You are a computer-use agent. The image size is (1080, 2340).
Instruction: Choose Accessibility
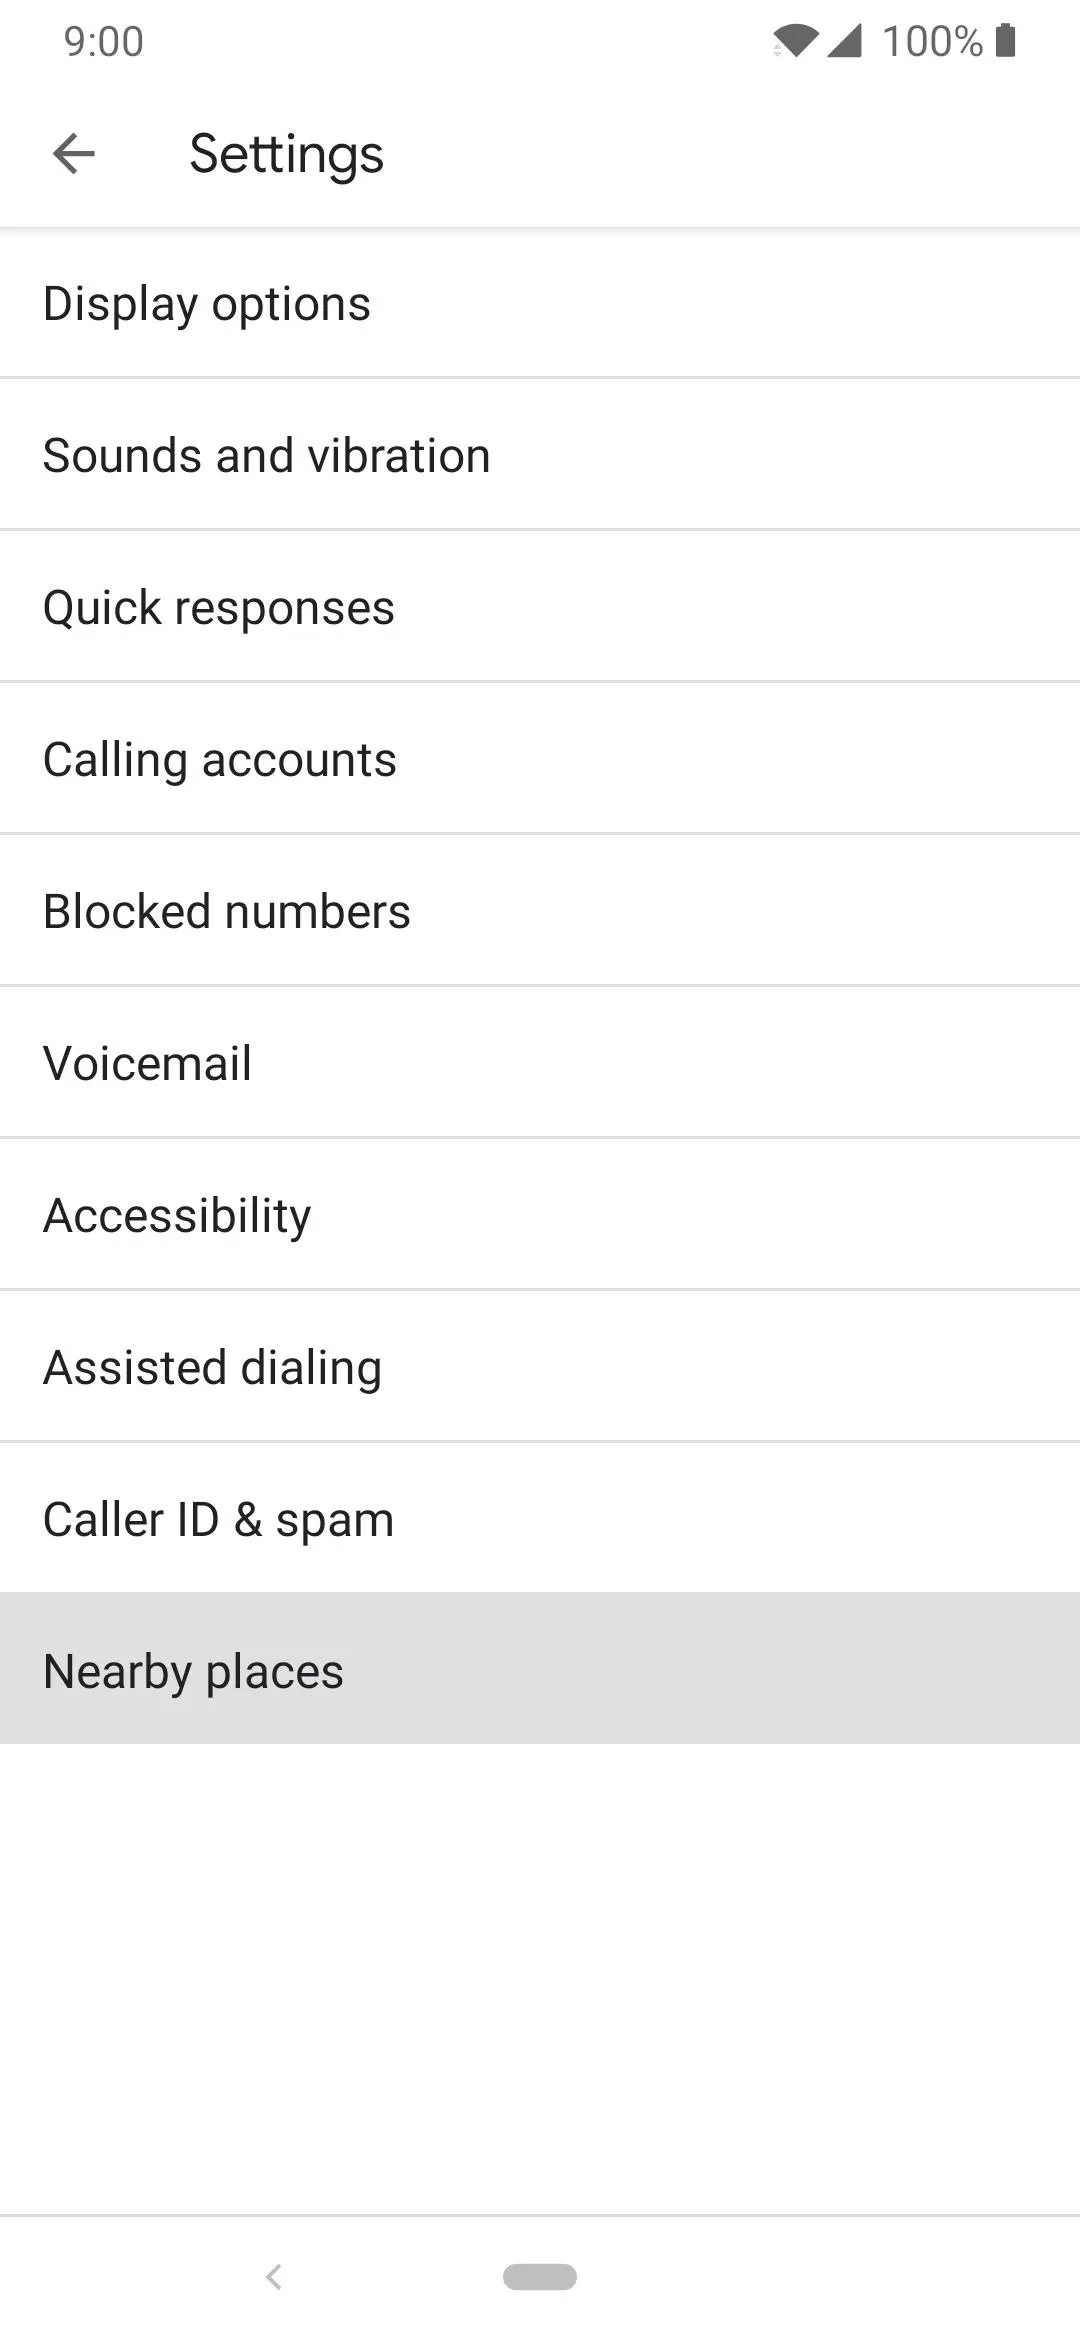point(540,1216)
